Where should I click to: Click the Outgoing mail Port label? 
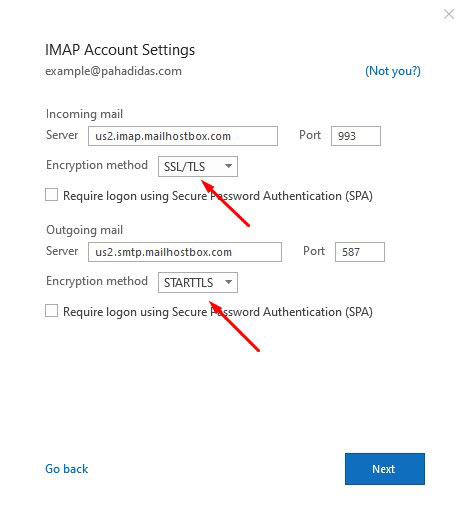(x=314, y=251)
